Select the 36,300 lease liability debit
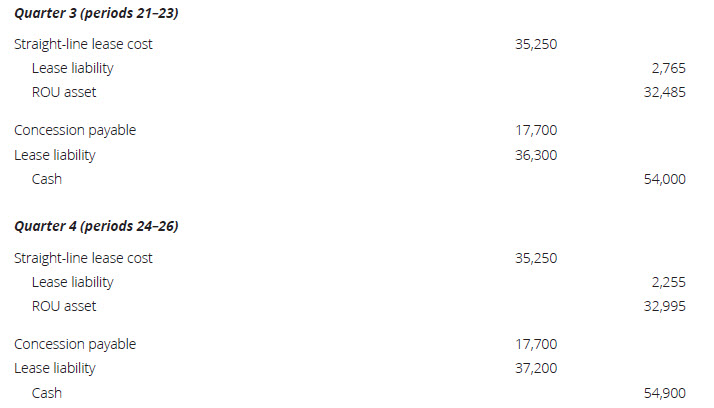 point(536,155)
